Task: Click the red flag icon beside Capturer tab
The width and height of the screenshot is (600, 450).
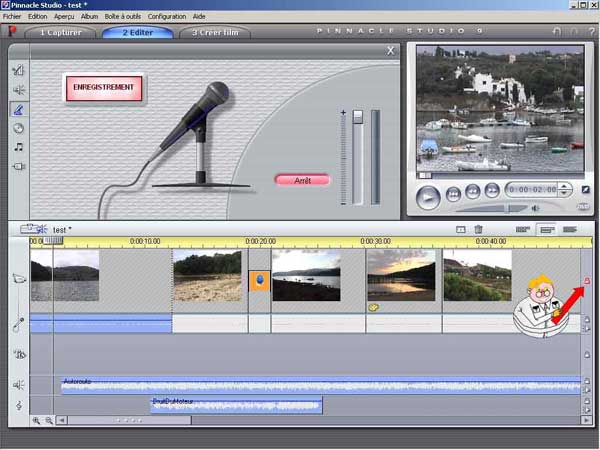Action: tap(12, 31)
